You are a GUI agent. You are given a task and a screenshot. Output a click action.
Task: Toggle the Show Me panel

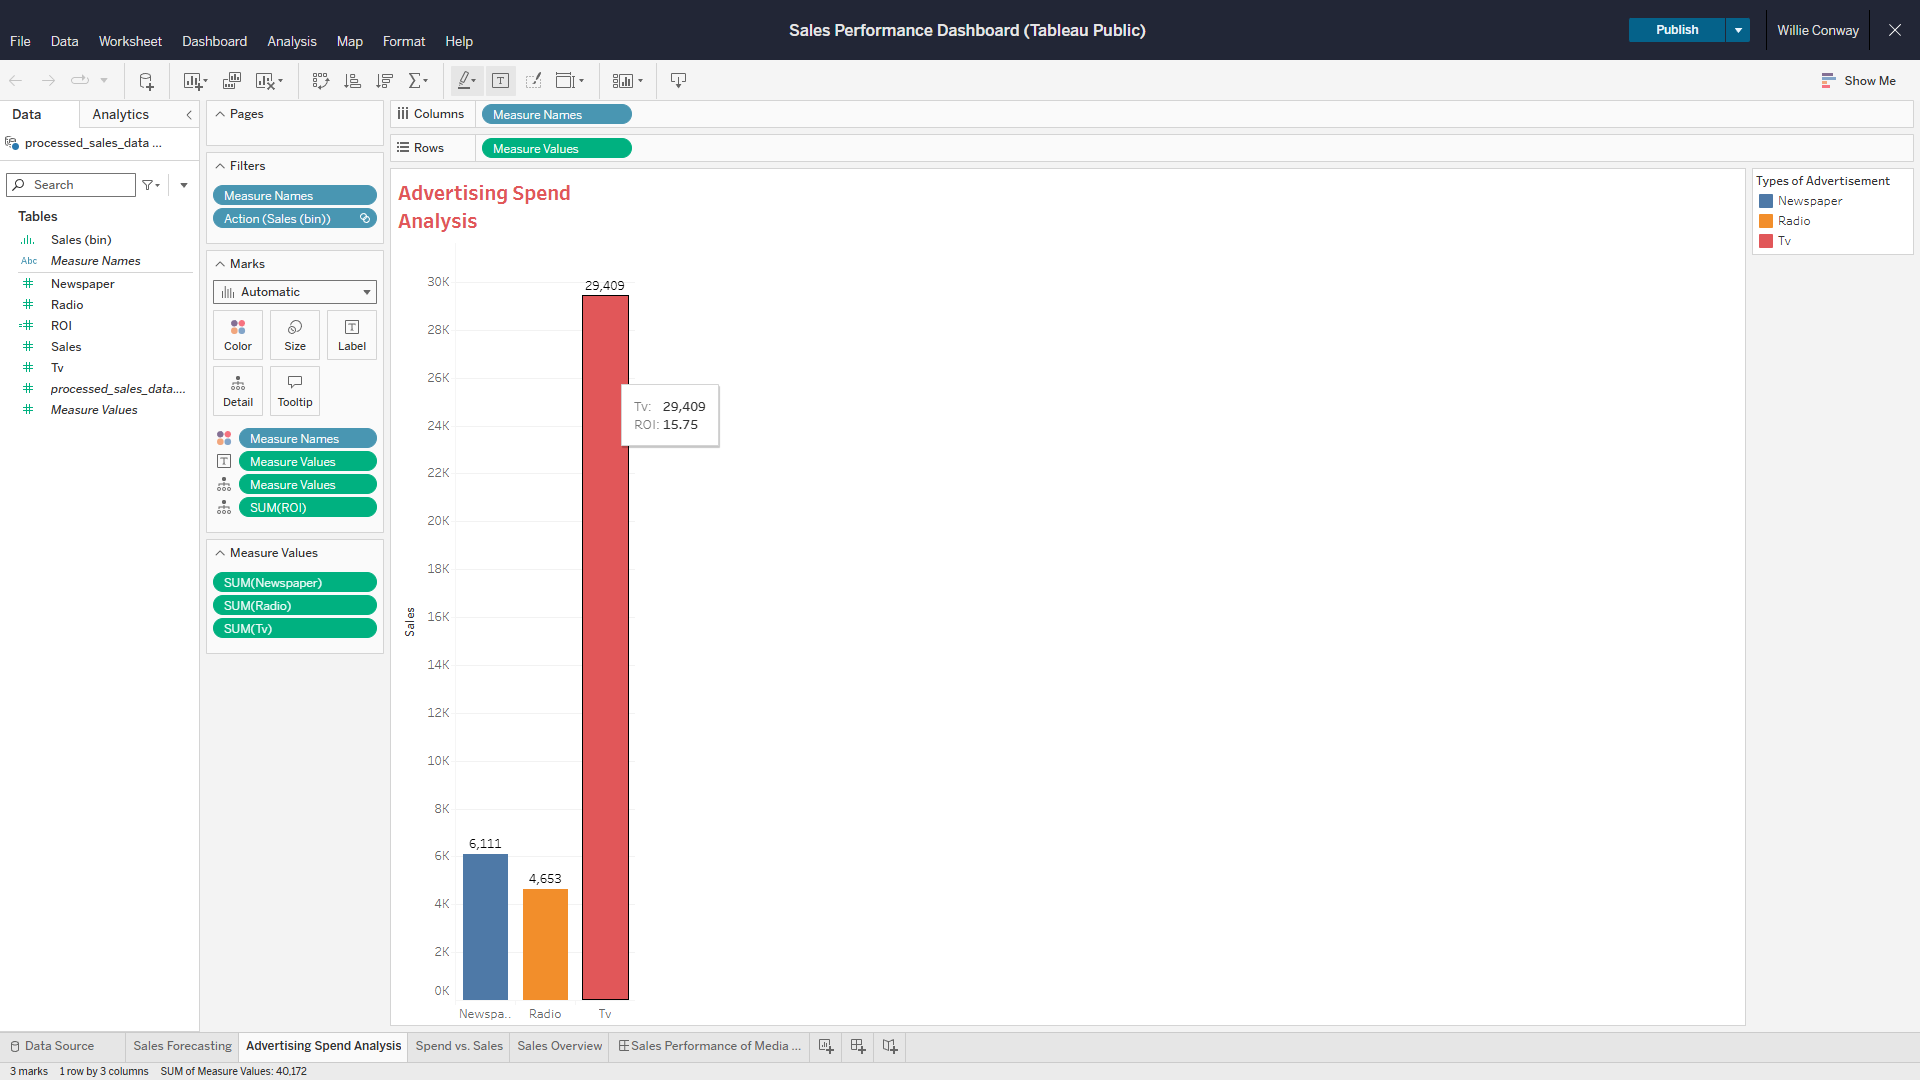[x=1858, y=81]
